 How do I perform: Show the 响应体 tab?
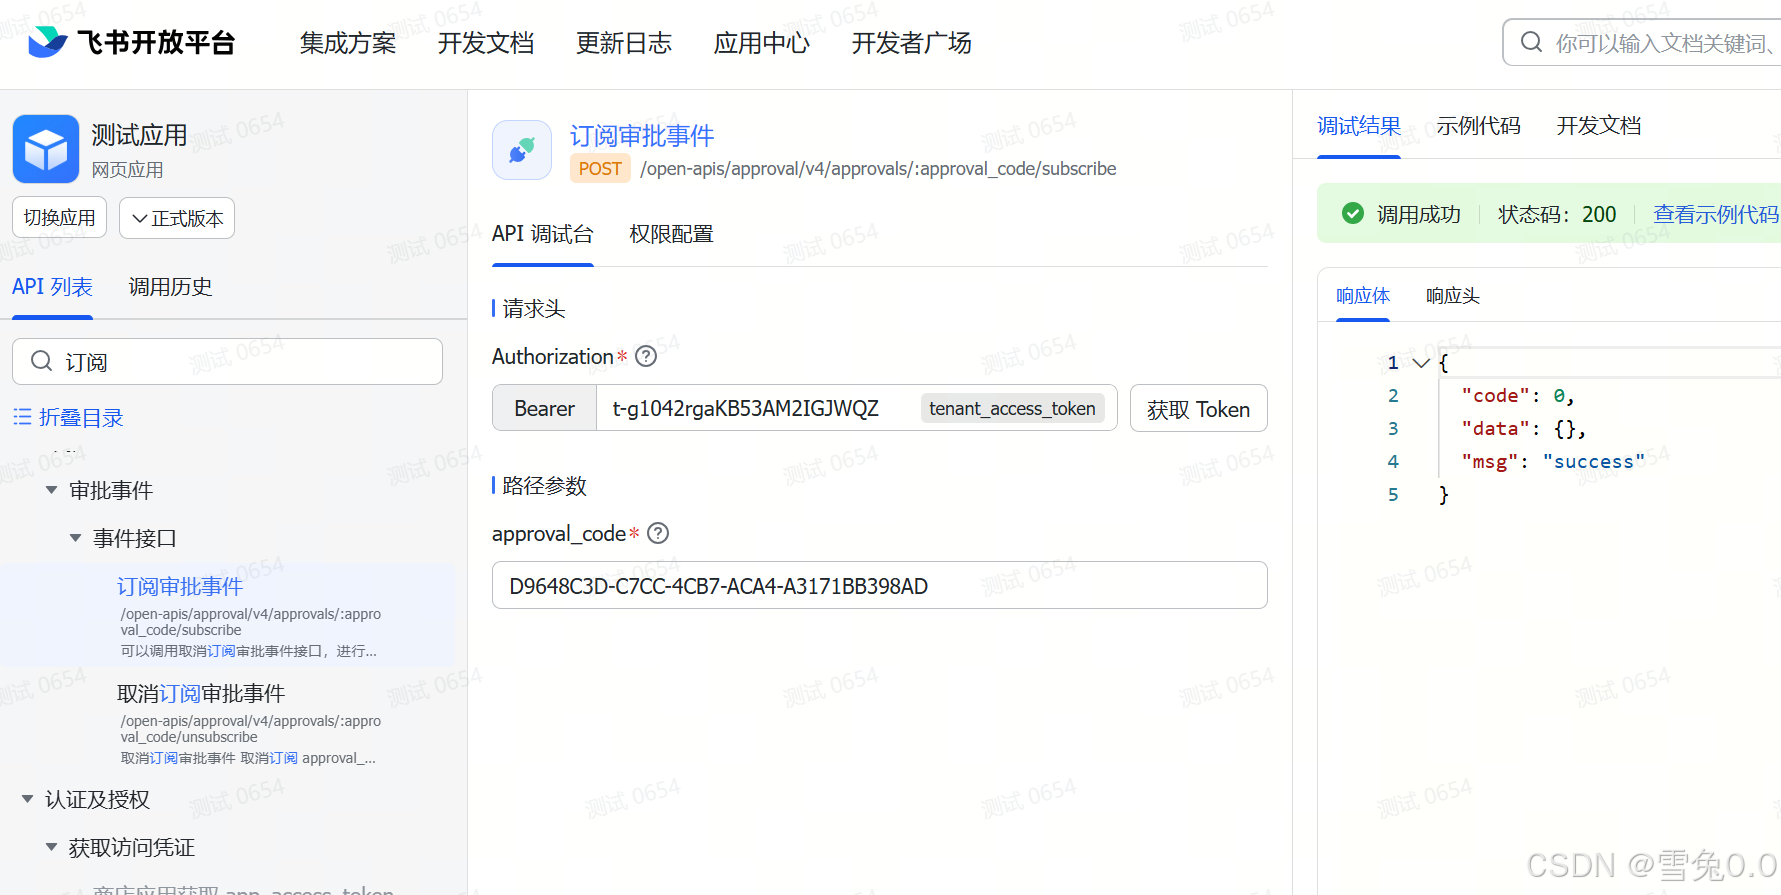1363,296
